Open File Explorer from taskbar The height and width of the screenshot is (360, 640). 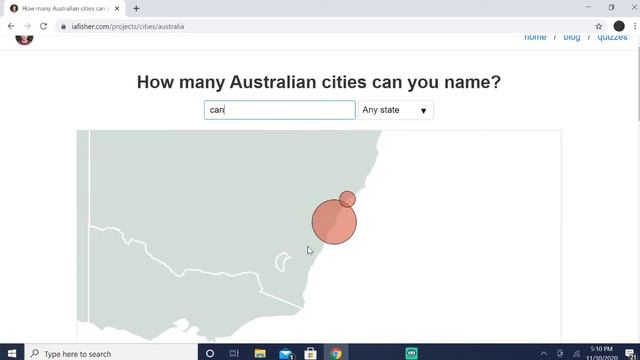pos(260,353)
